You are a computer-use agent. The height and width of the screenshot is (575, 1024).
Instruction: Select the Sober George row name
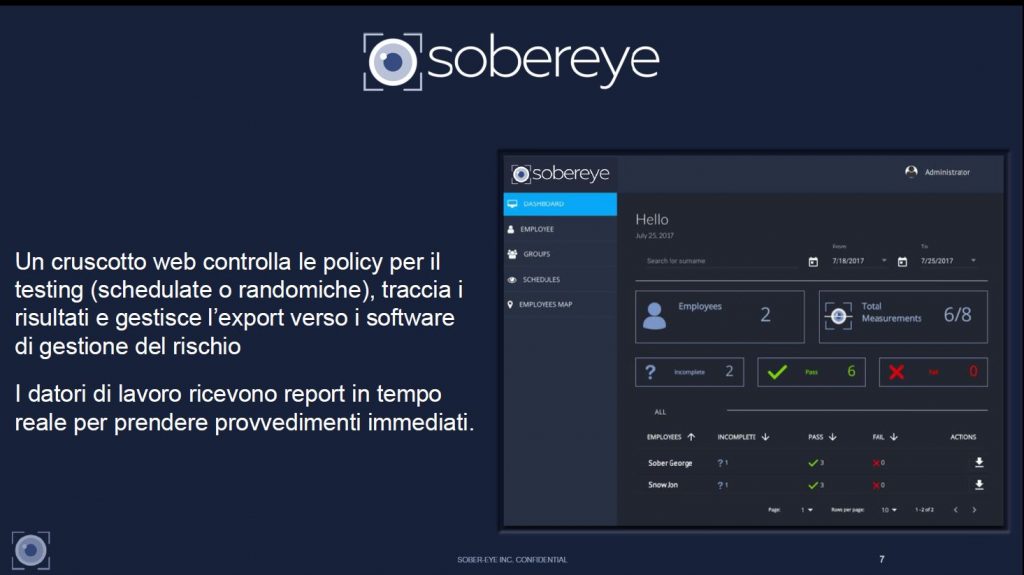(670, 463)
